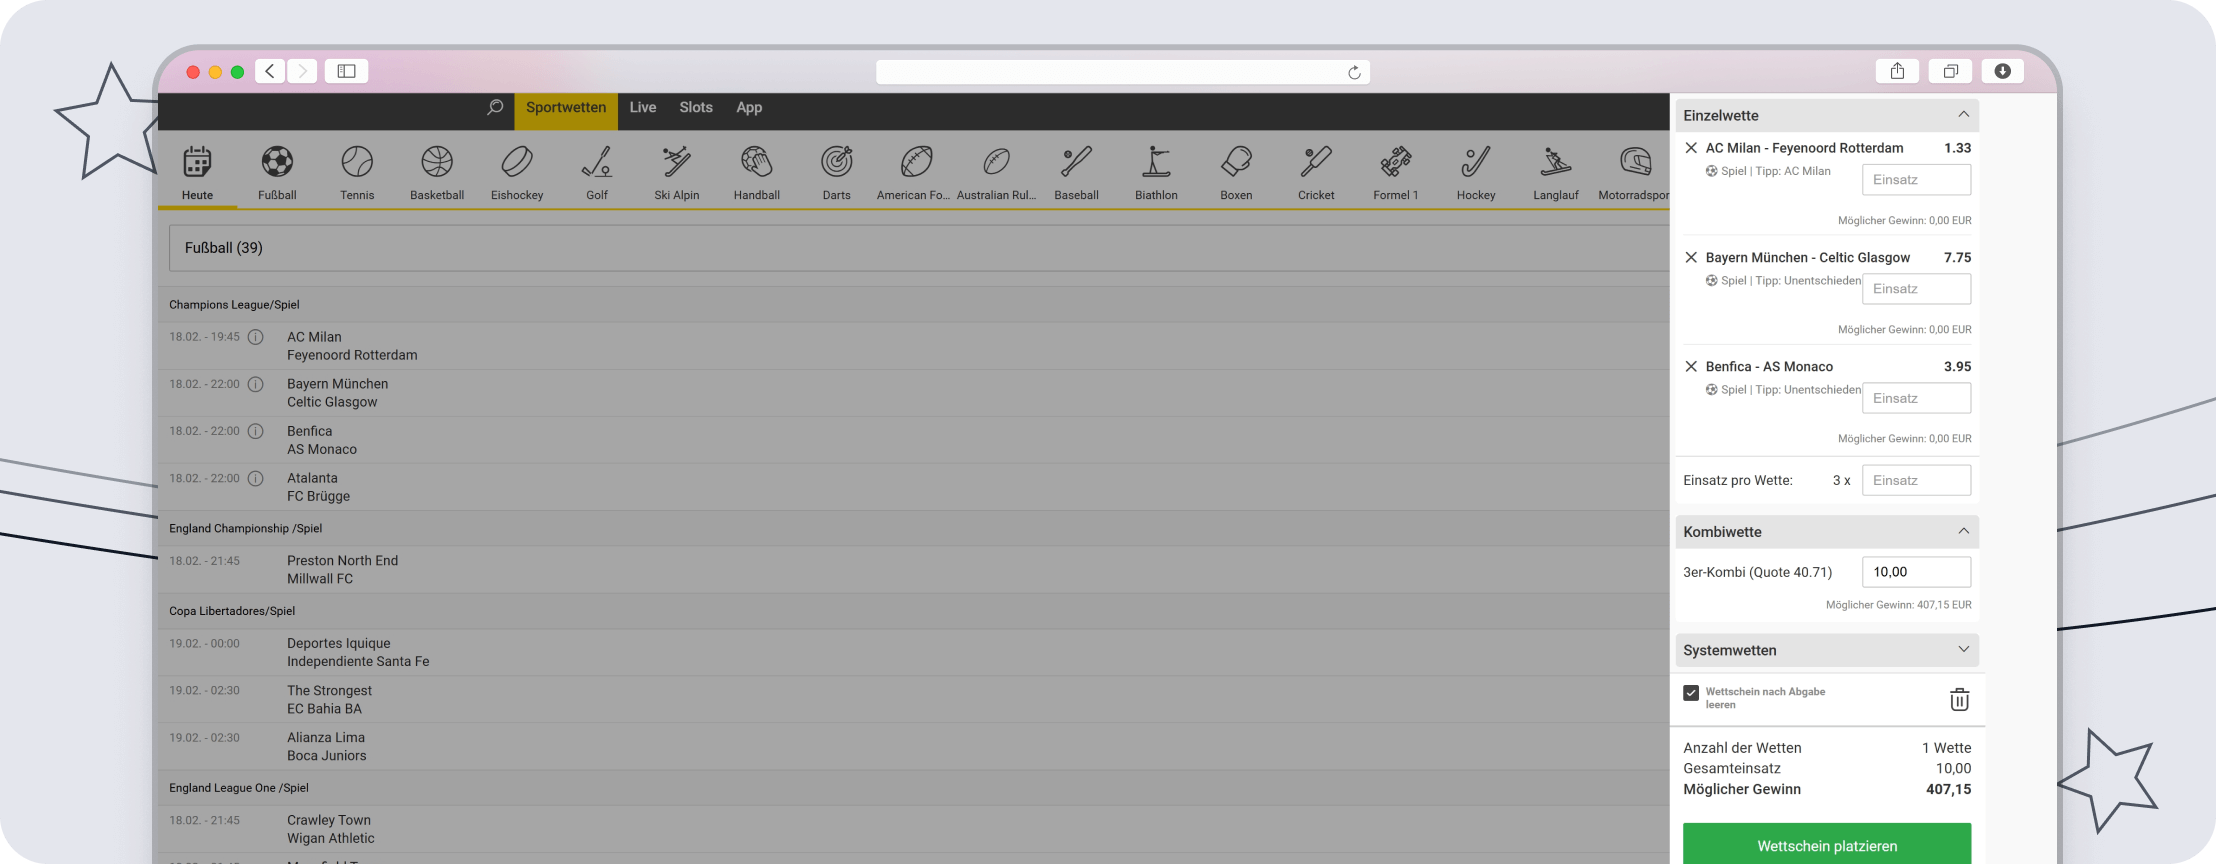The image size is (2216, 864).
Task: Select England League One /Spiel heading
Action: [x=238, y=788]
